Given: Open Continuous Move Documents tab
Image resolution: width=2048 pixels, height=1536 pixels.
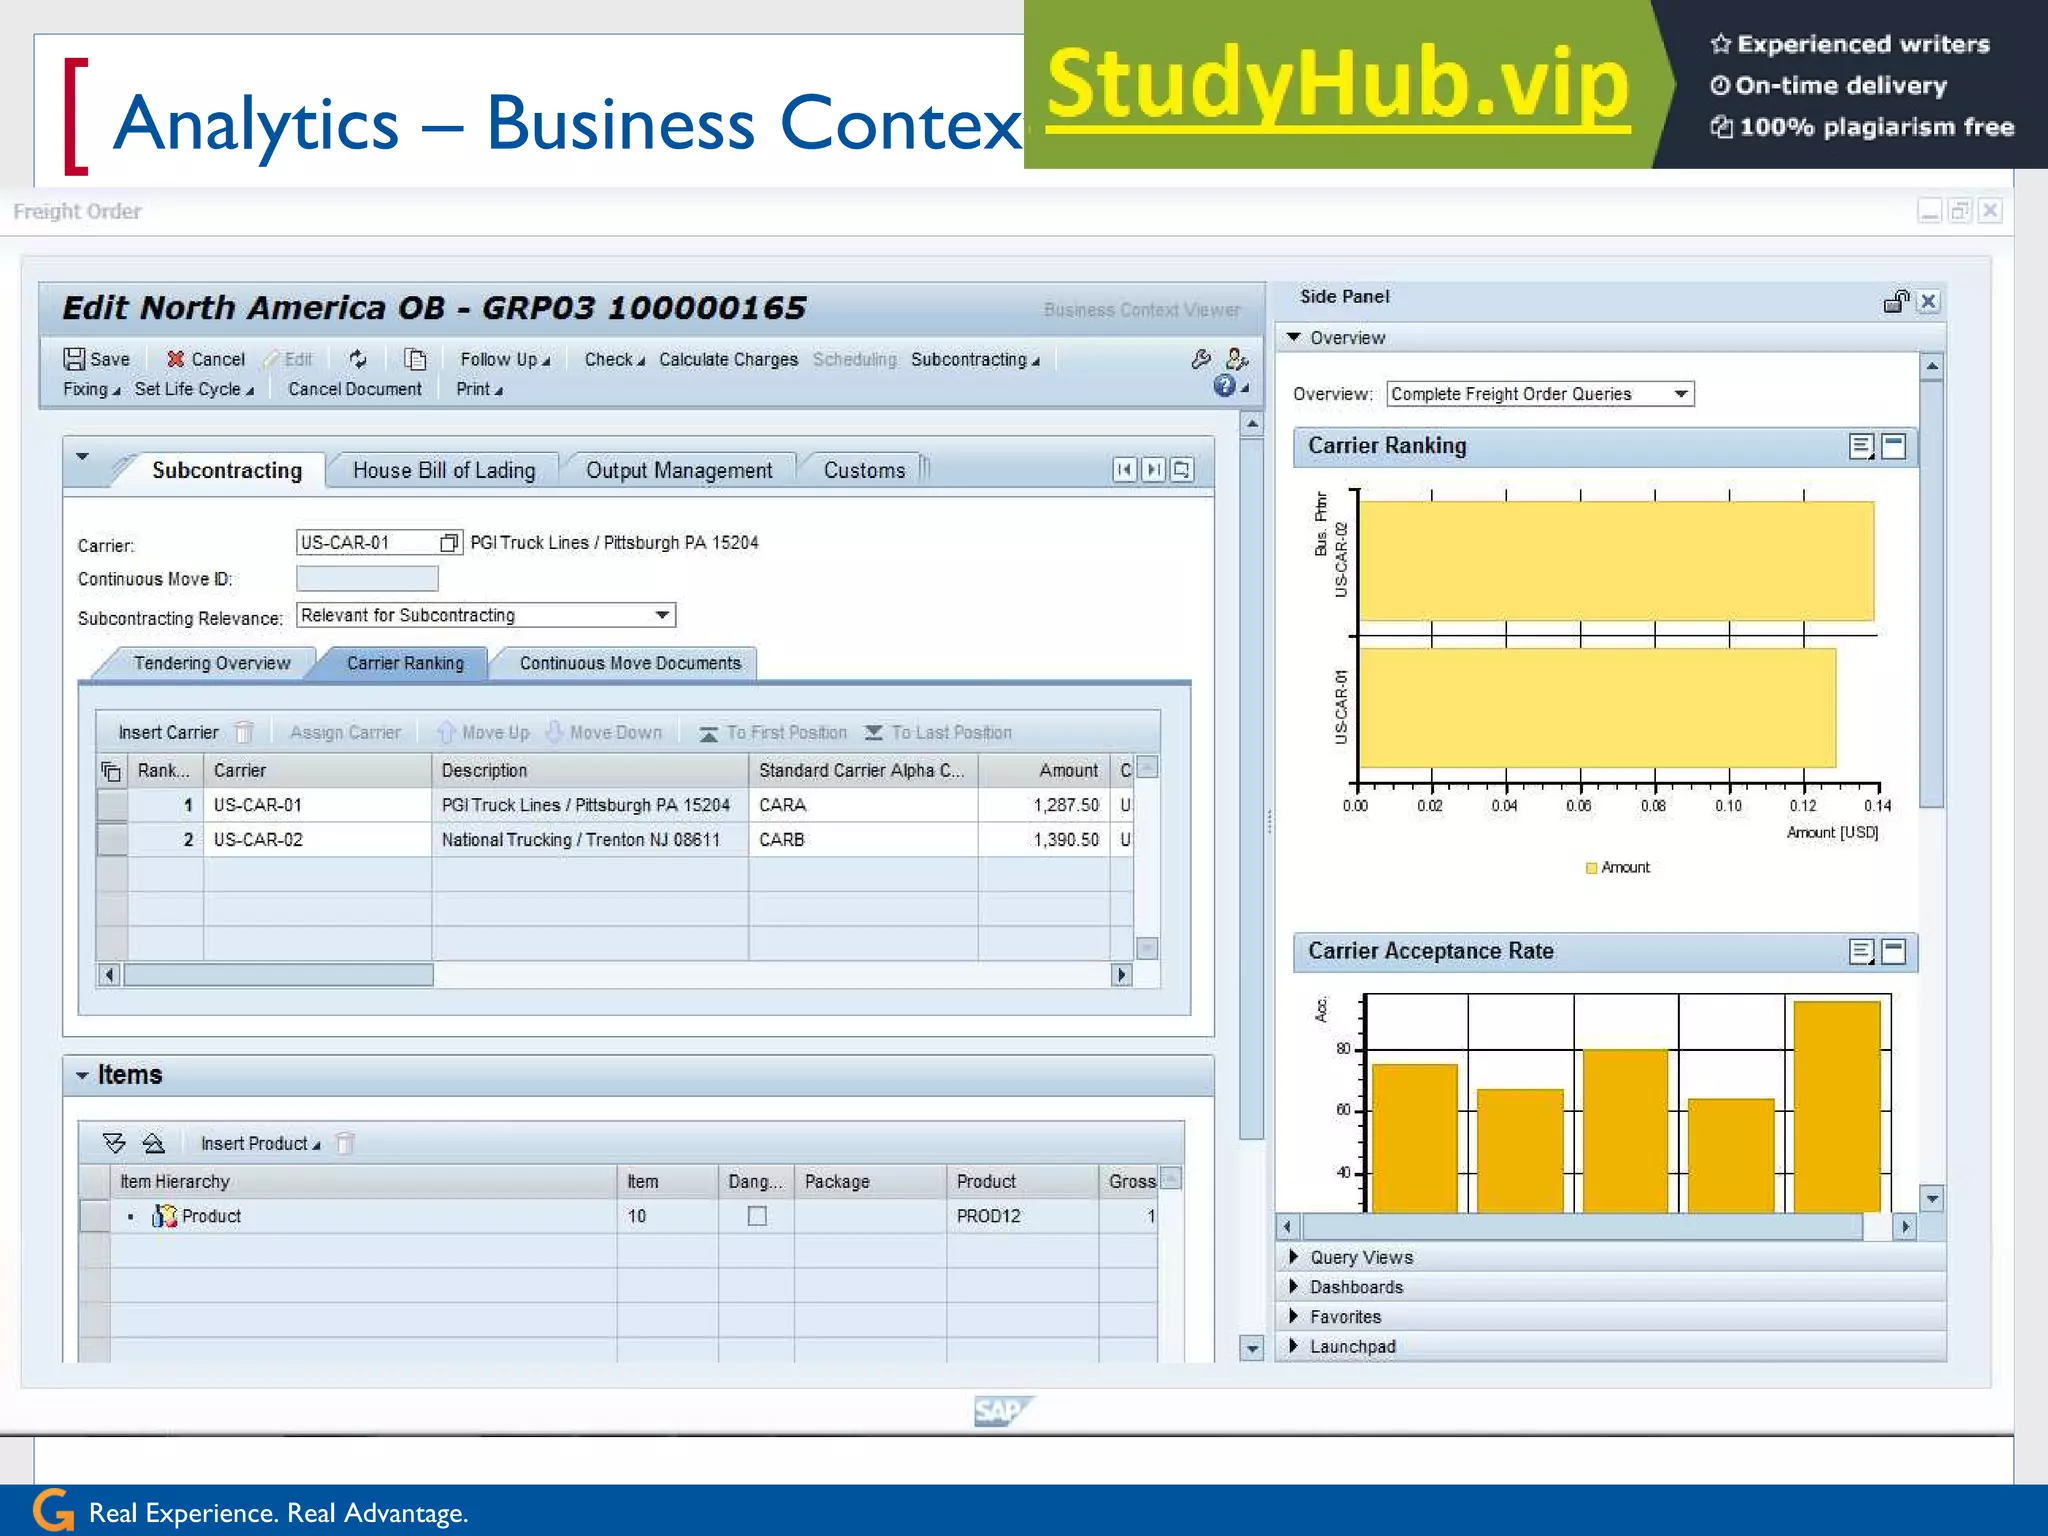Looking at the screenshot, I should point(630,663).
